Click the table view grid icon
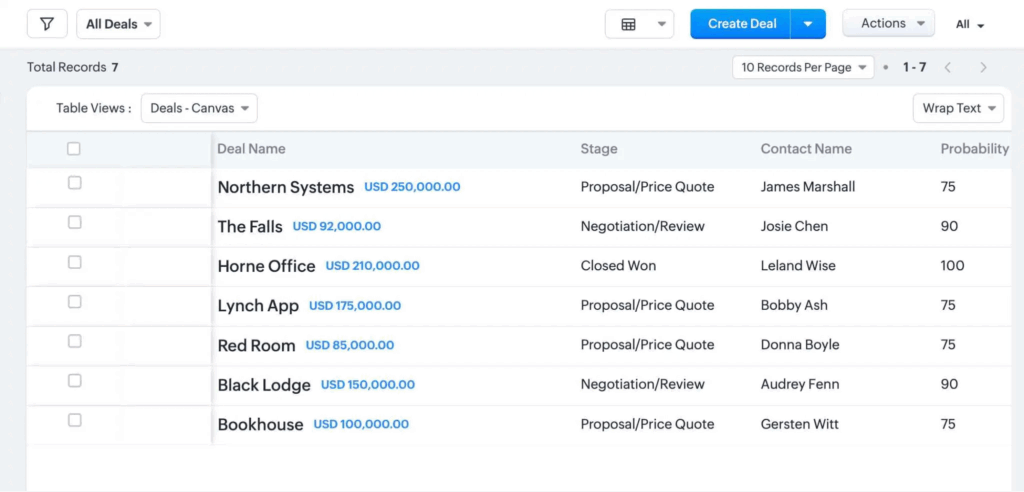1024x492 pixels. coord(629,24)
